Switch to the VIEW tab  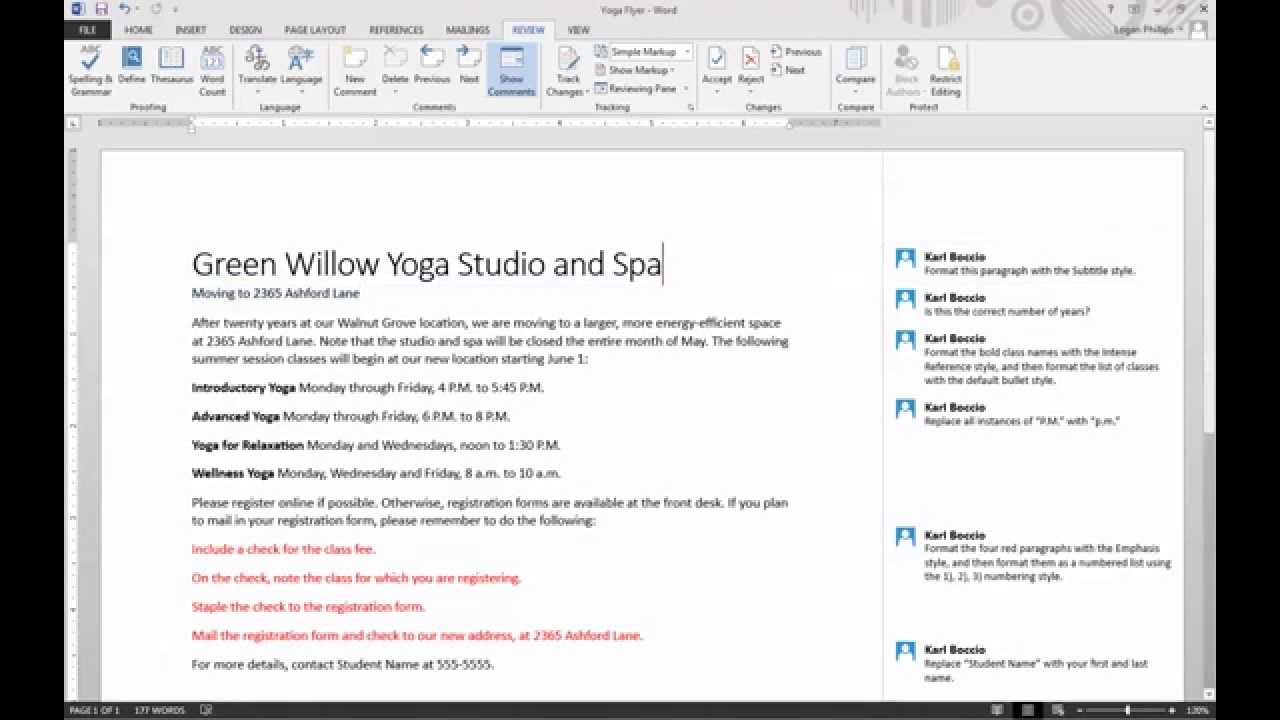pyautogui.click(x=578, y=30)
